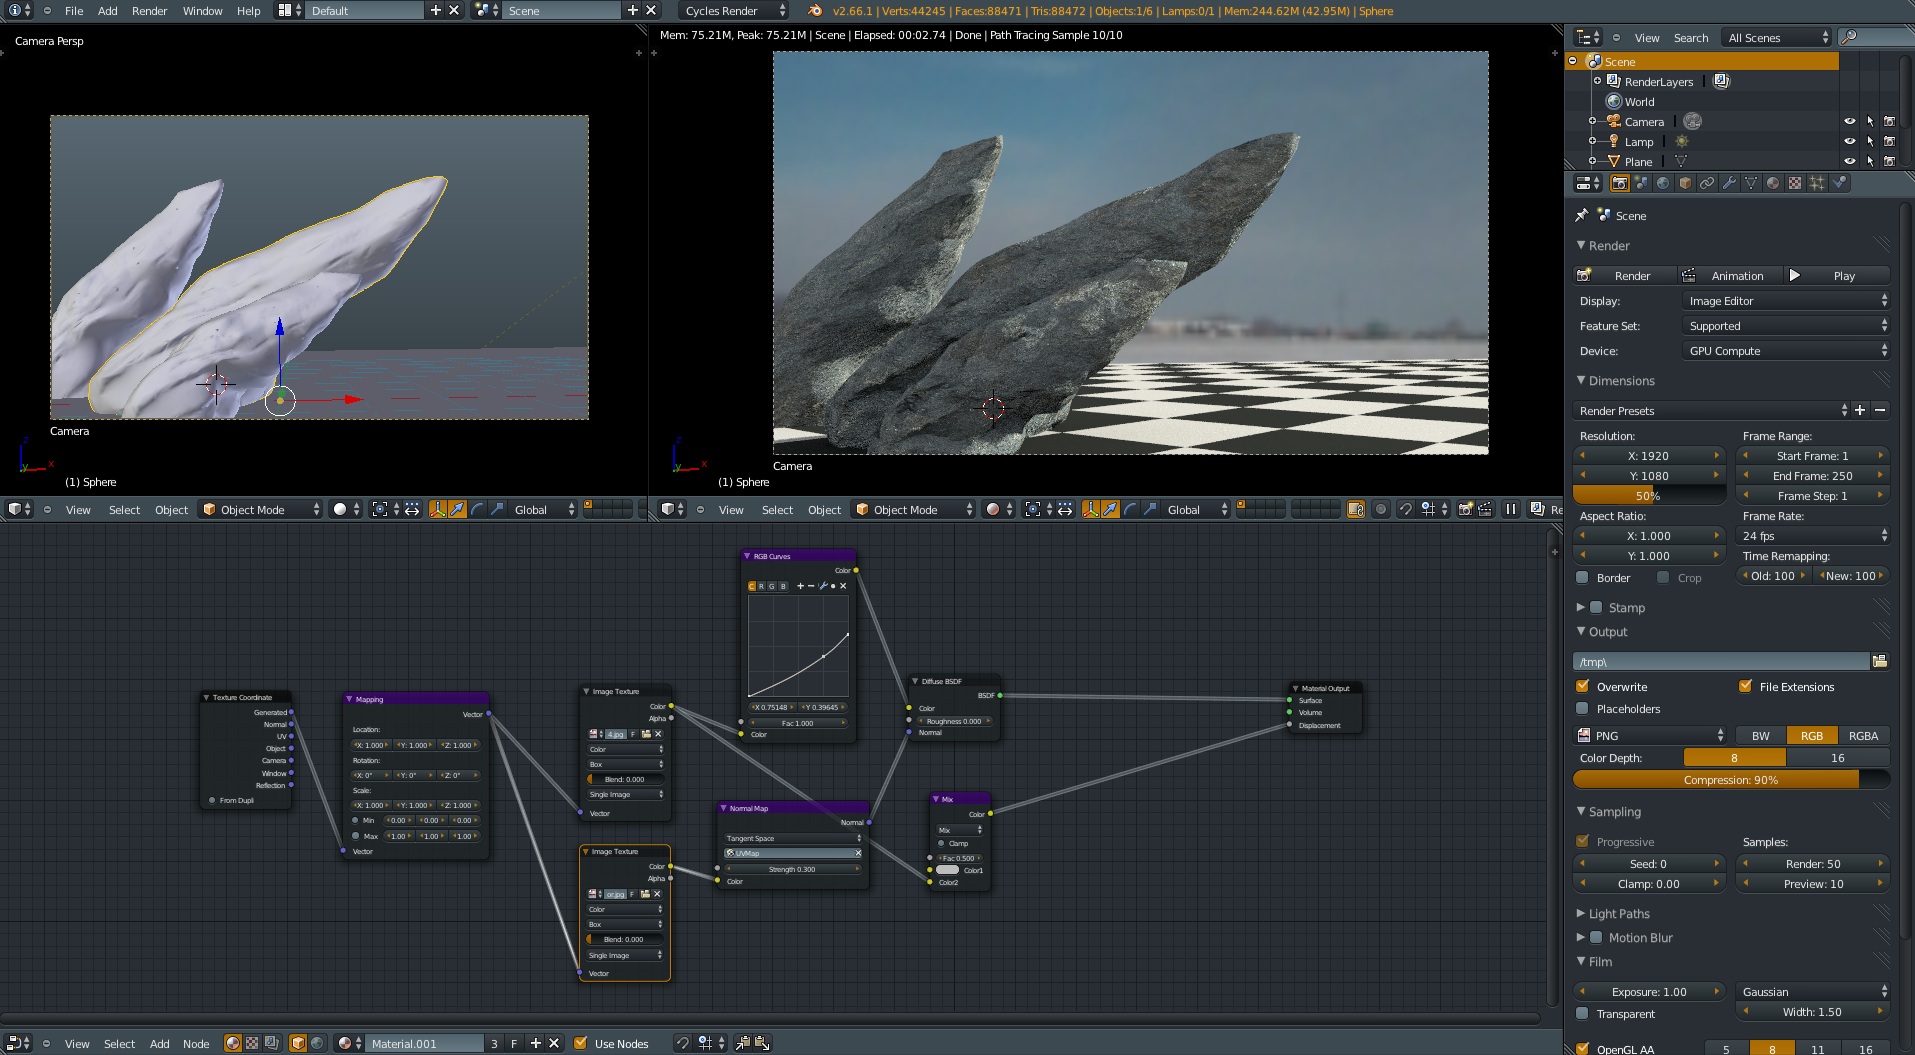This screenshot has height=1055, width=1915.
Task: Uncheck Use Nodes in node editor header
Action: (580, 1043)
